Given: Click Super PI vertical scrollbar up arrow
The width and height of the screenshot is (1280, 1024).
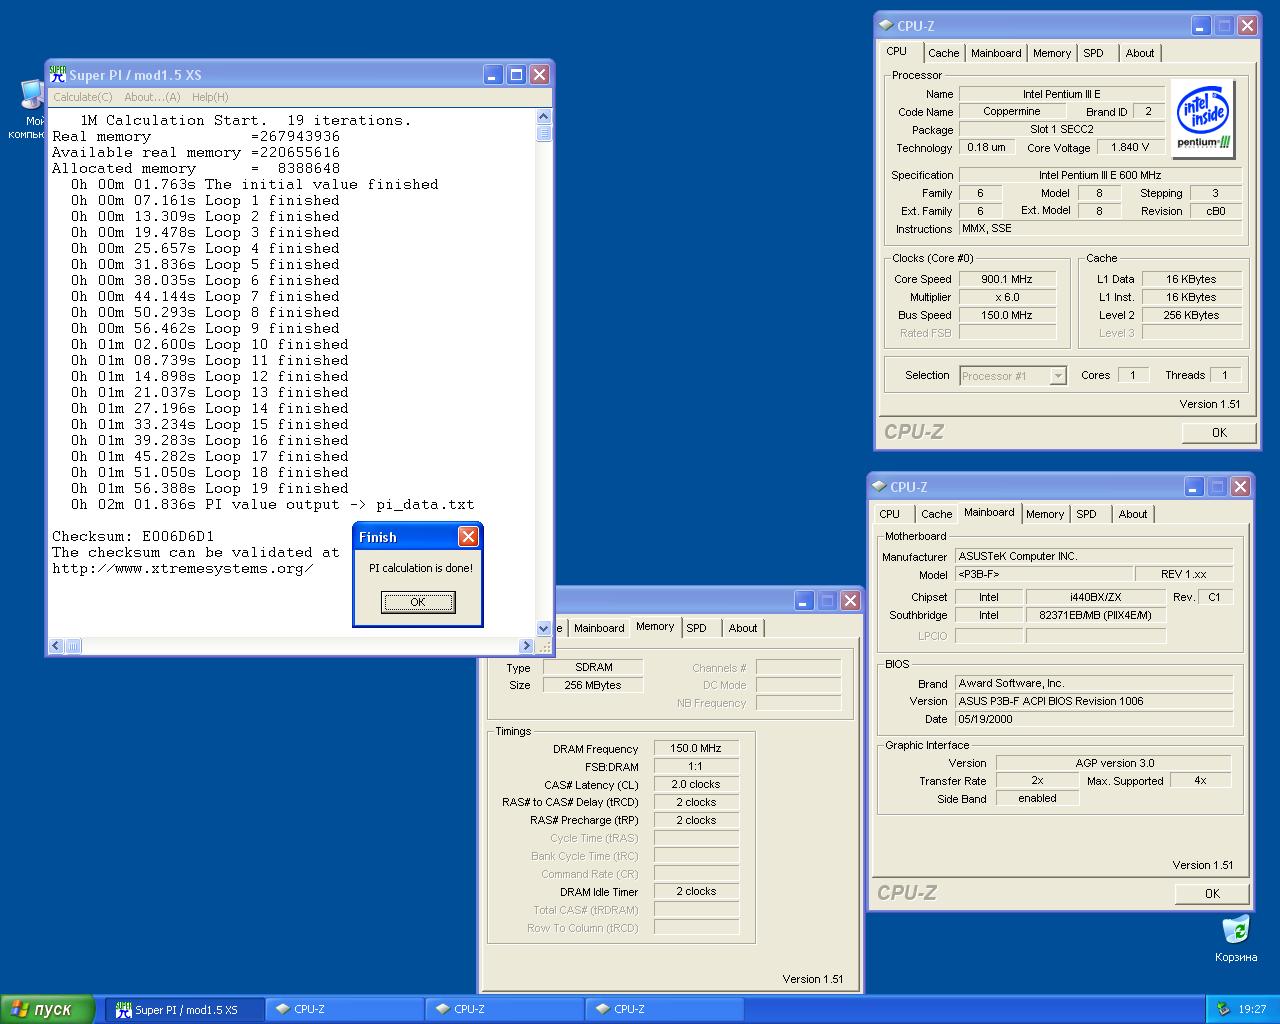Looking at the screenshot, I should pos(544,117).
